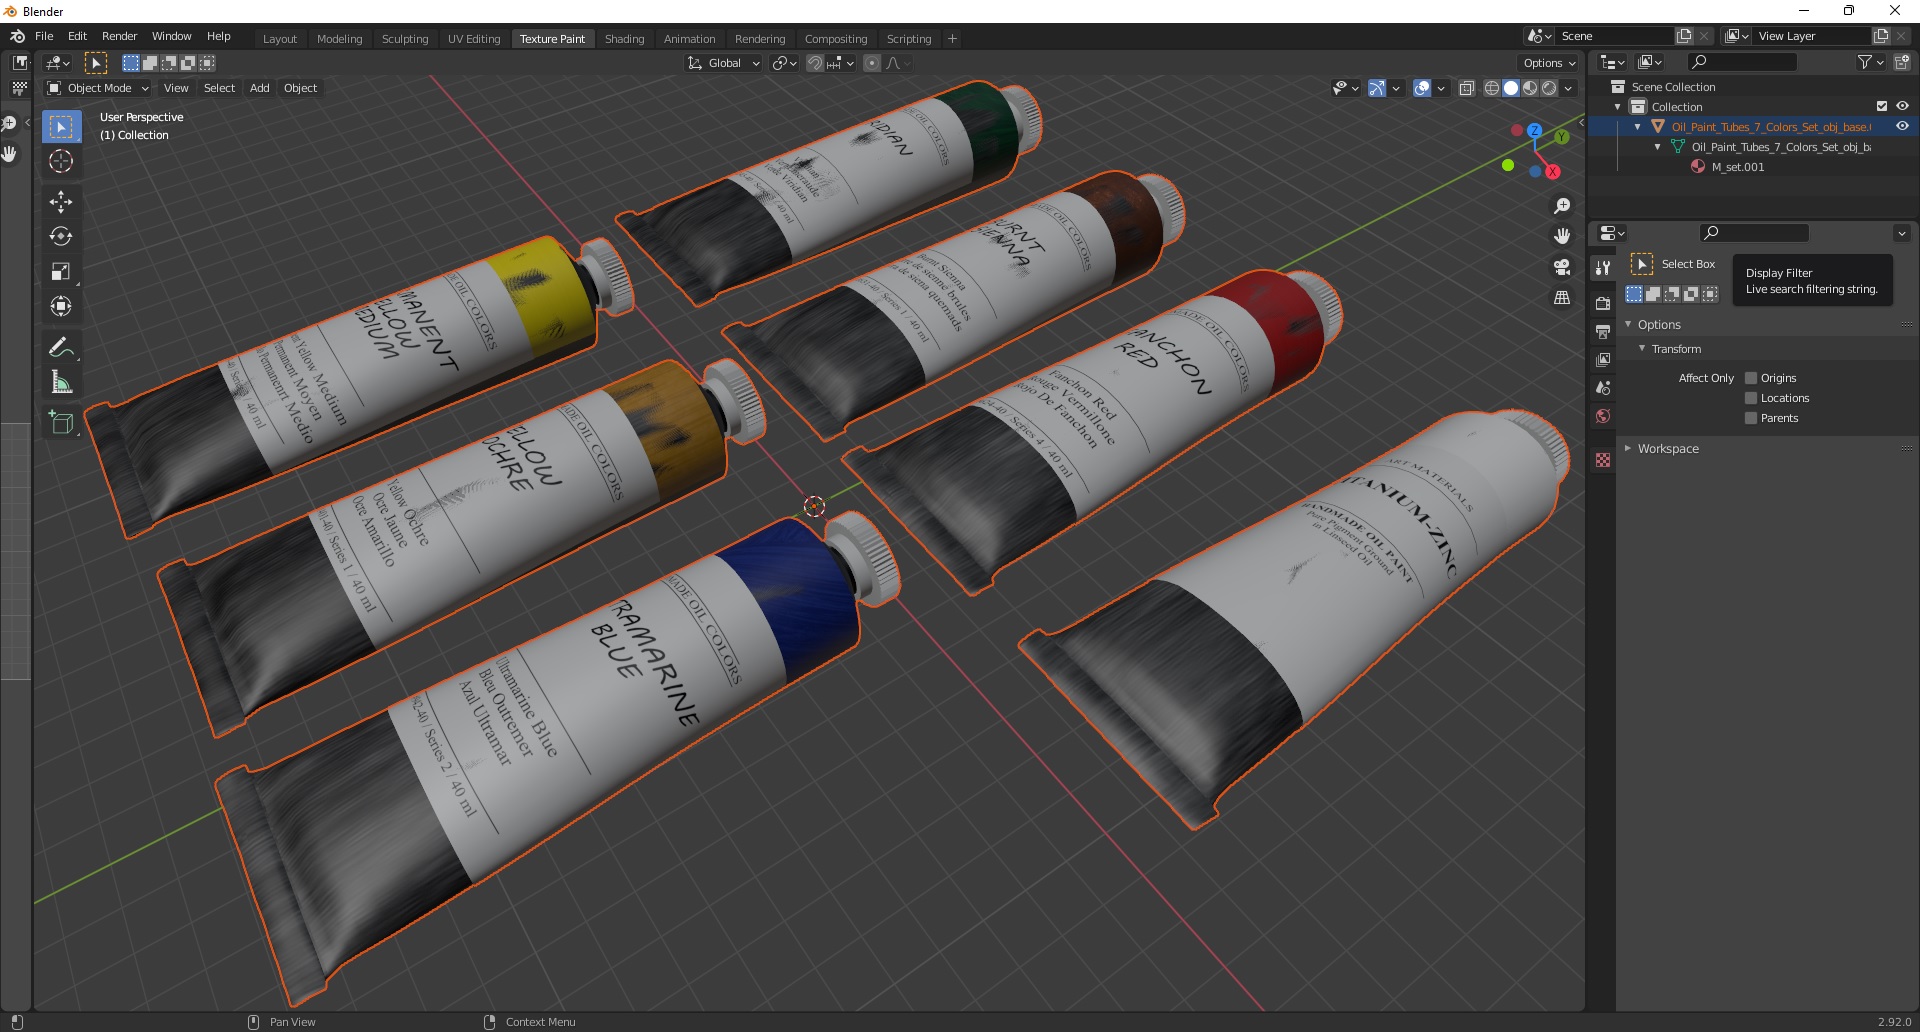Open the outliner filter dropdown

[x=1870, y=62]
